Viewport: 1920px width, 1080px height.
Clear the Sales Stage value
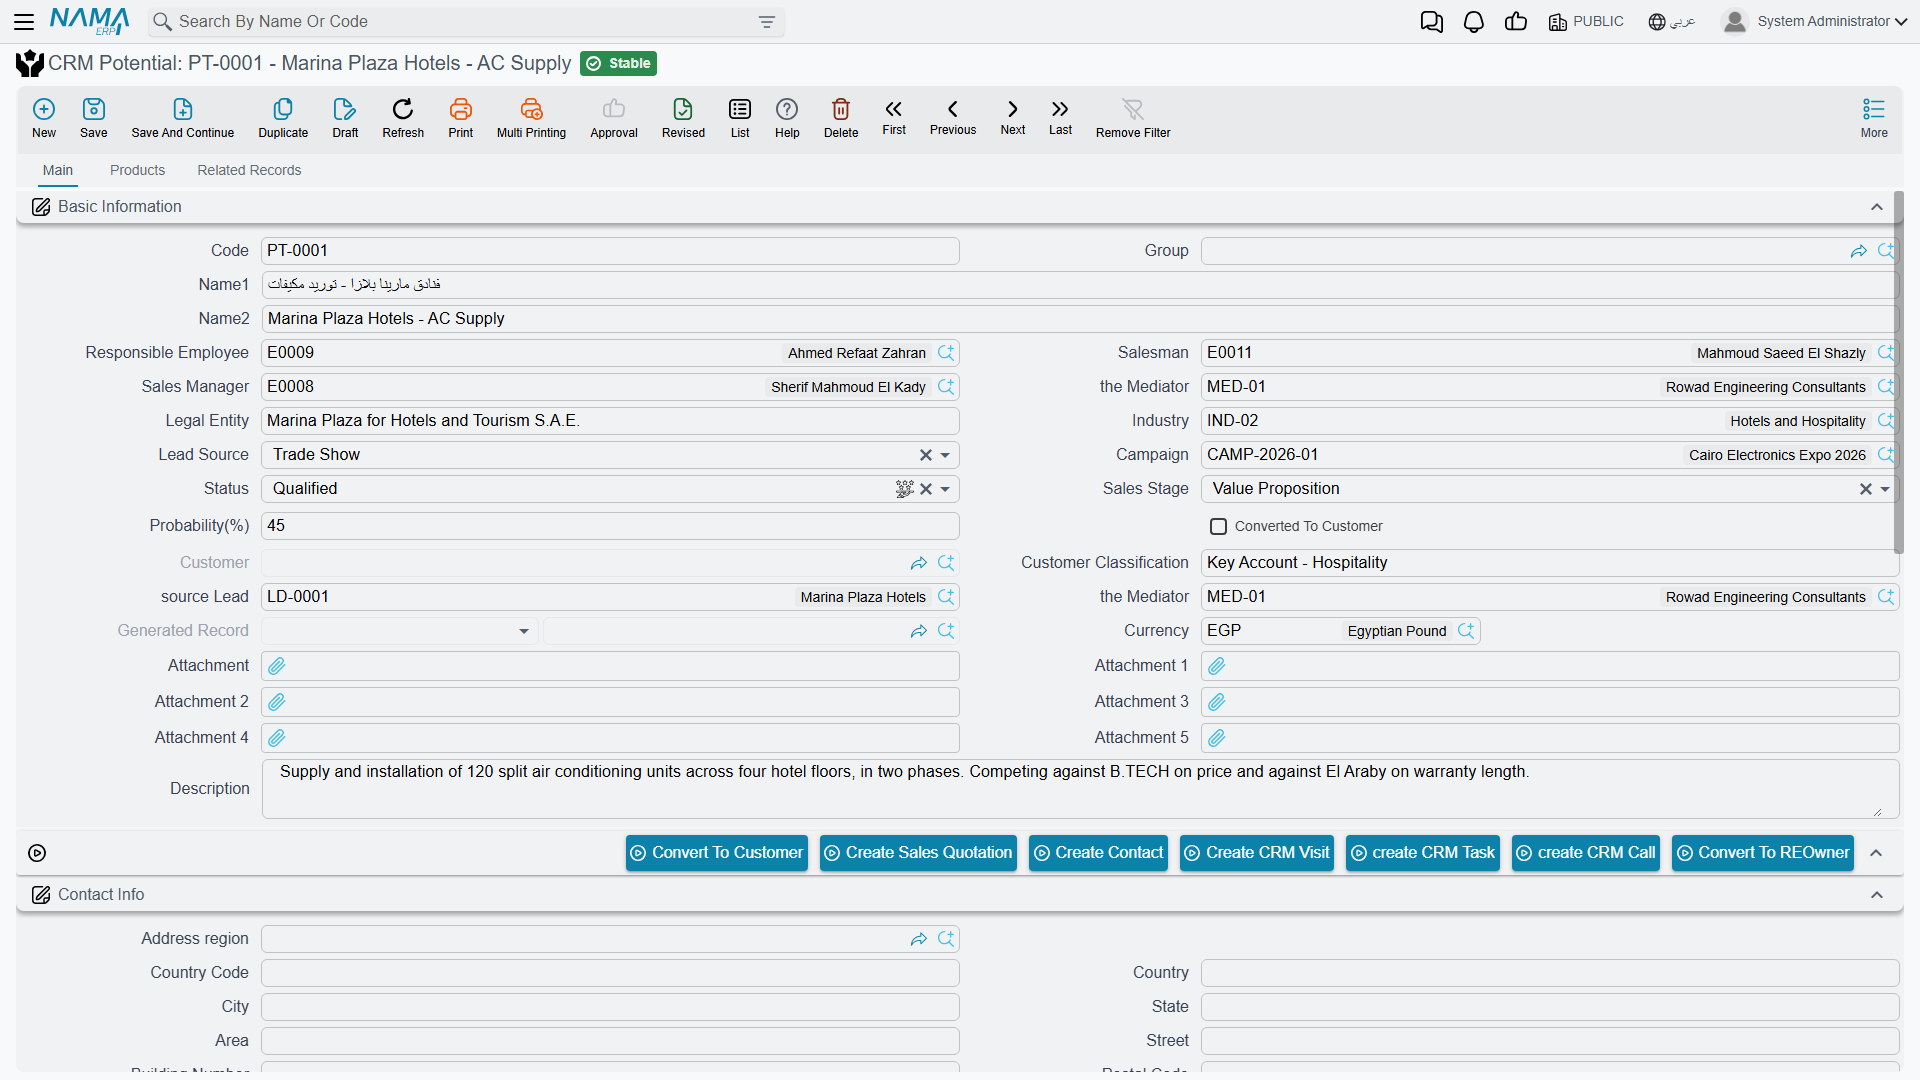point(1866,489)
